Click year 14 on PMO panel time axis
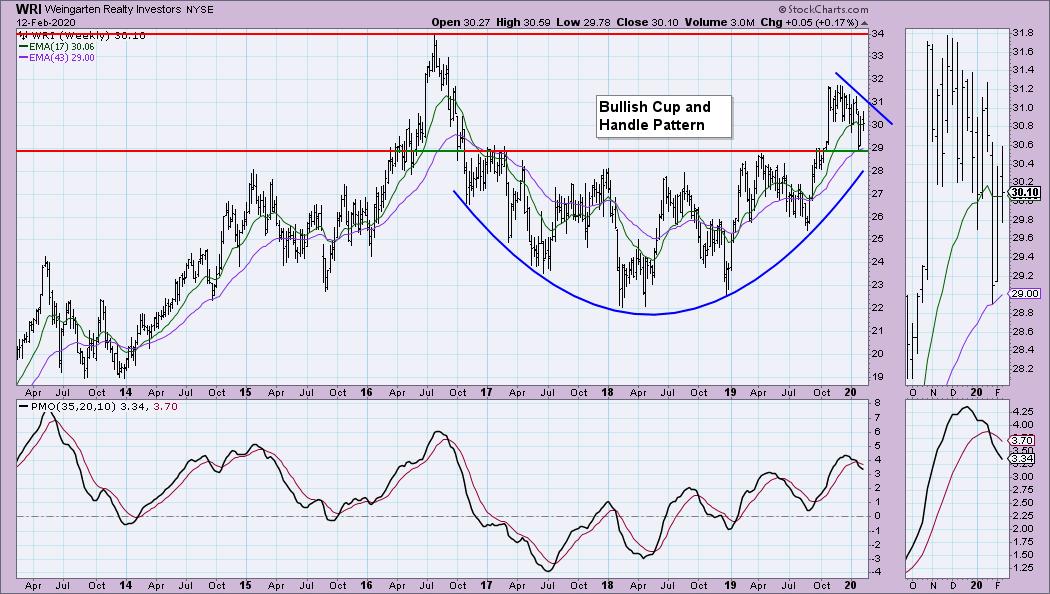The image size is (1050, 594). (125, 585)
